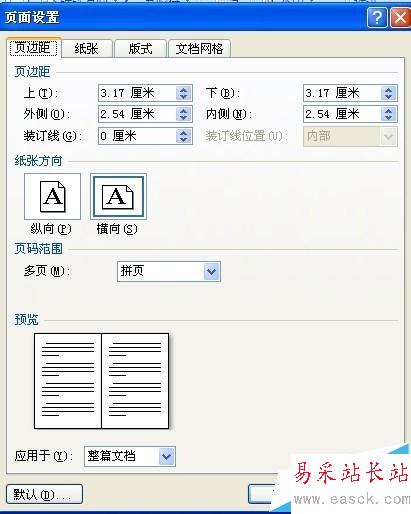Screen dimensions: 411x514
Task: Click the 内侧 margin value field
Action: click(x=342, y=114)
